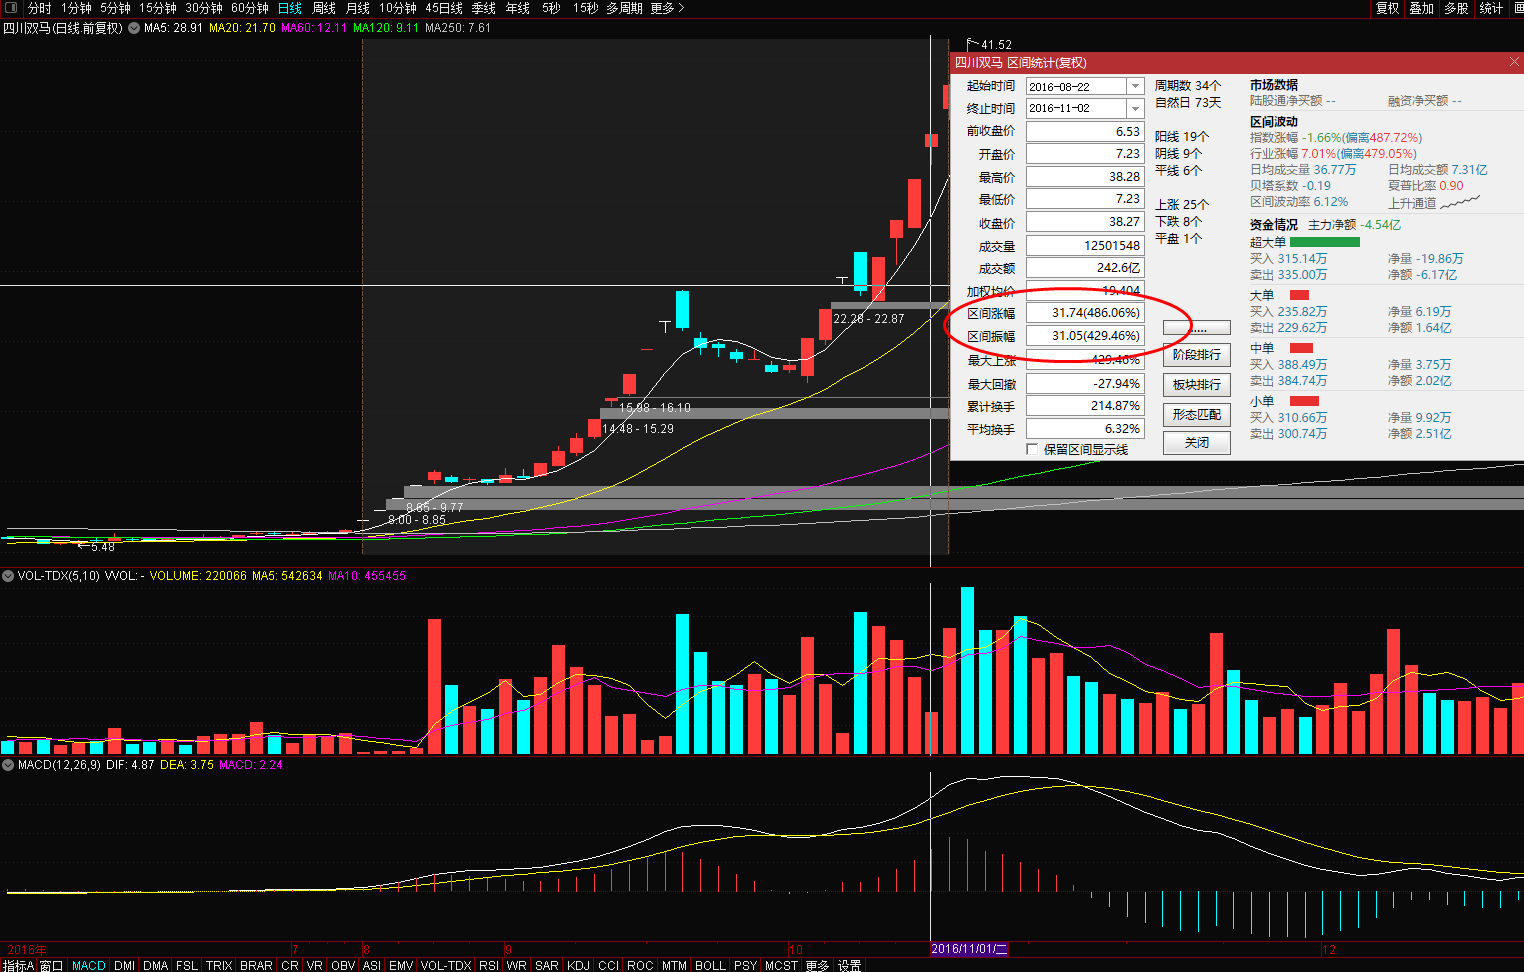This screenshot has height=972, width=1524.
Task: Click the green 超大单 flow bar
Action: (1324, 242)
